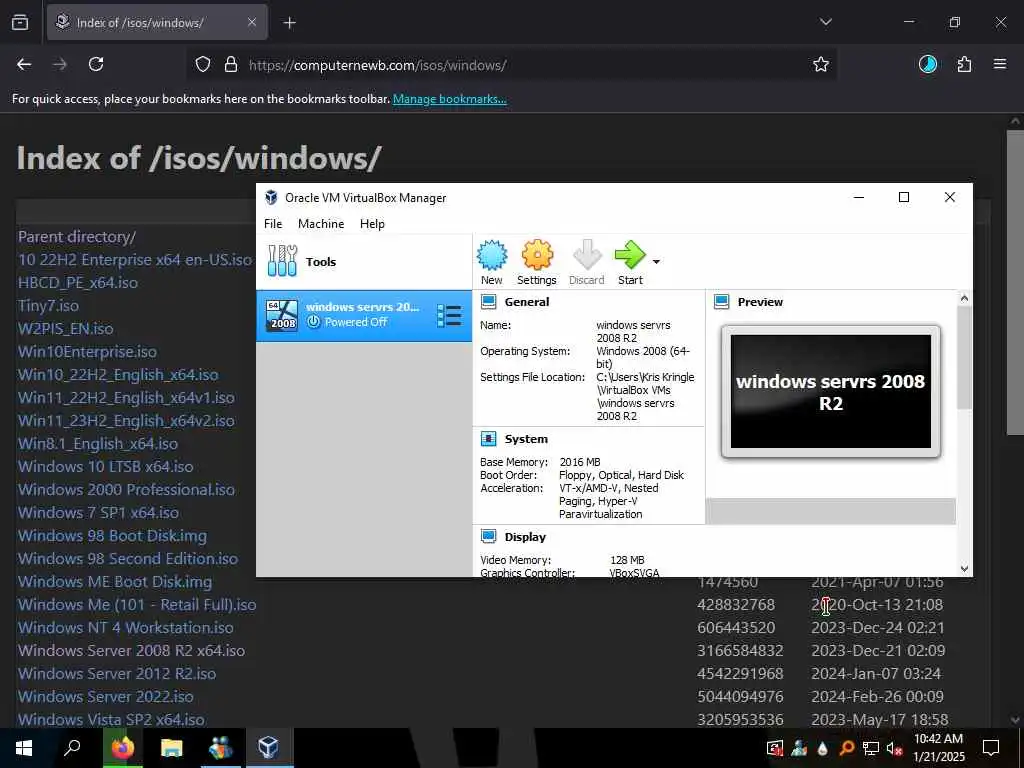The image size is (1024, 768).
Task: Click the System section header
Action: tap(526, 439)
